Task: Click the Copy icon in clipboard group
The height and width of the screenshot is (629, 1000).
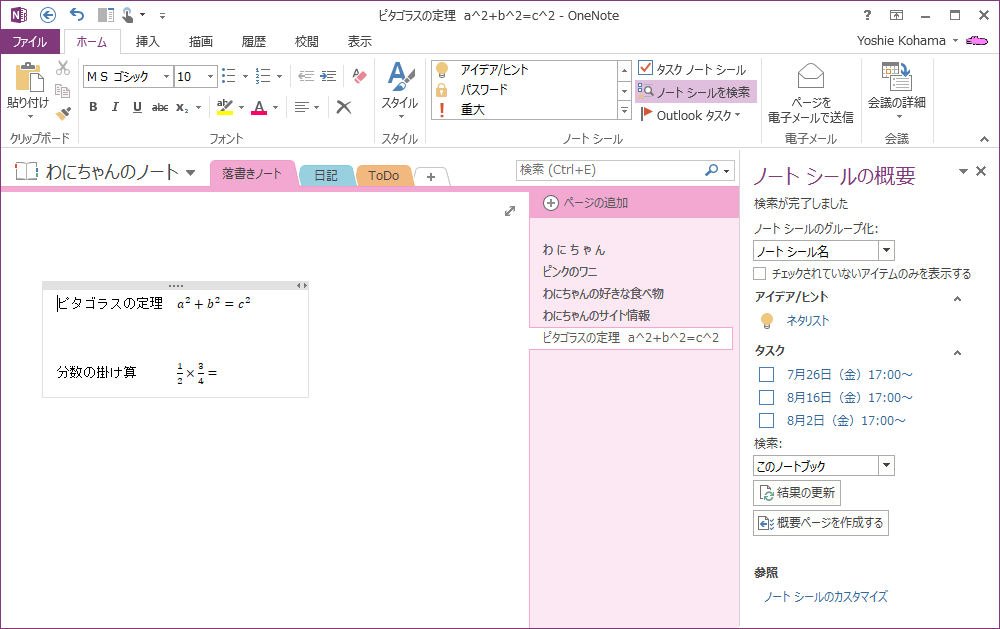Action: [62, 91]
